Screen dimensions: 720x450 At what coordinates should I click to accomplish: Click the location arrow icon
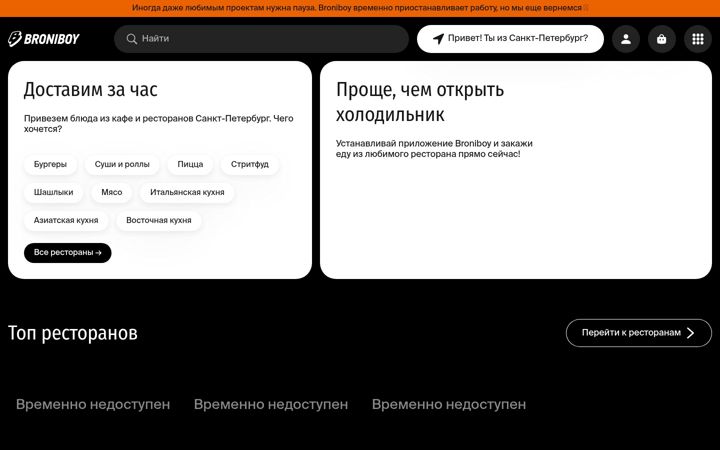[x=438, y=39]
